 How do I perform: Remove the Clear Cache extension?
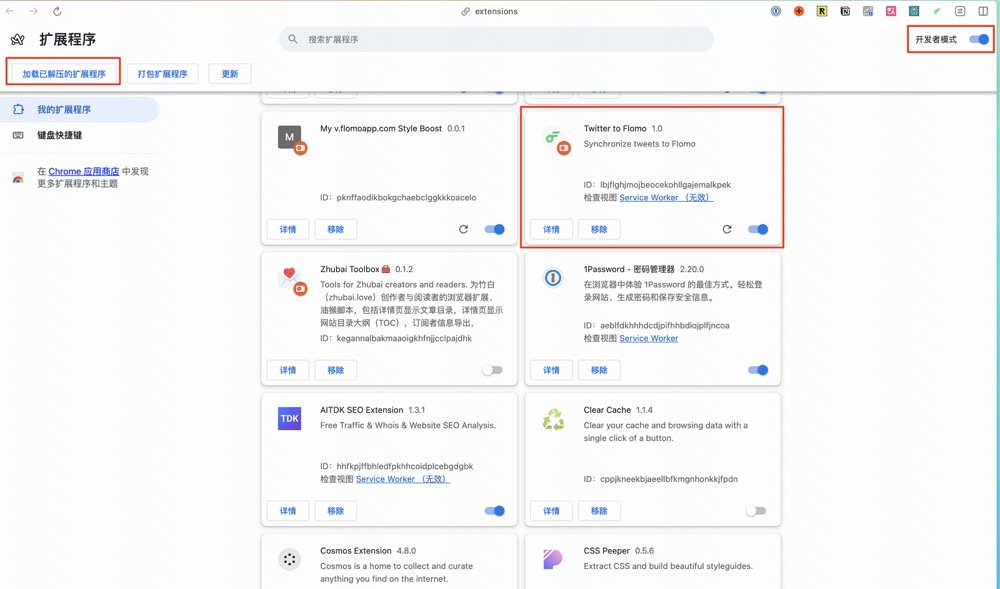[x=599, y=511]
